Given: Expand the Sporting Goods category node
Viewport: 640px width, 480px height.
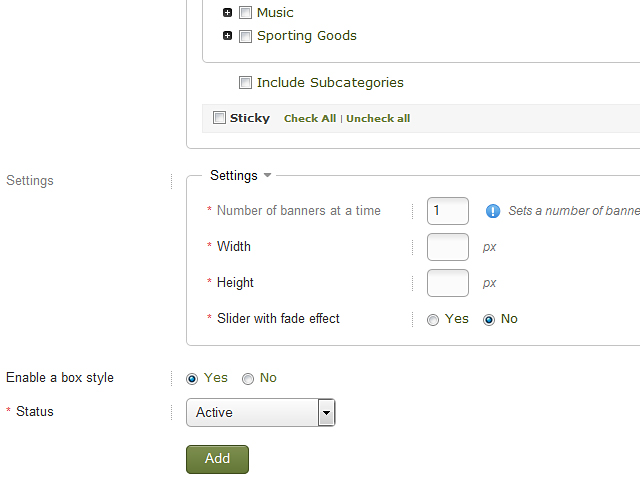Looking at the screenshot, I should click(x=227, y=36).
